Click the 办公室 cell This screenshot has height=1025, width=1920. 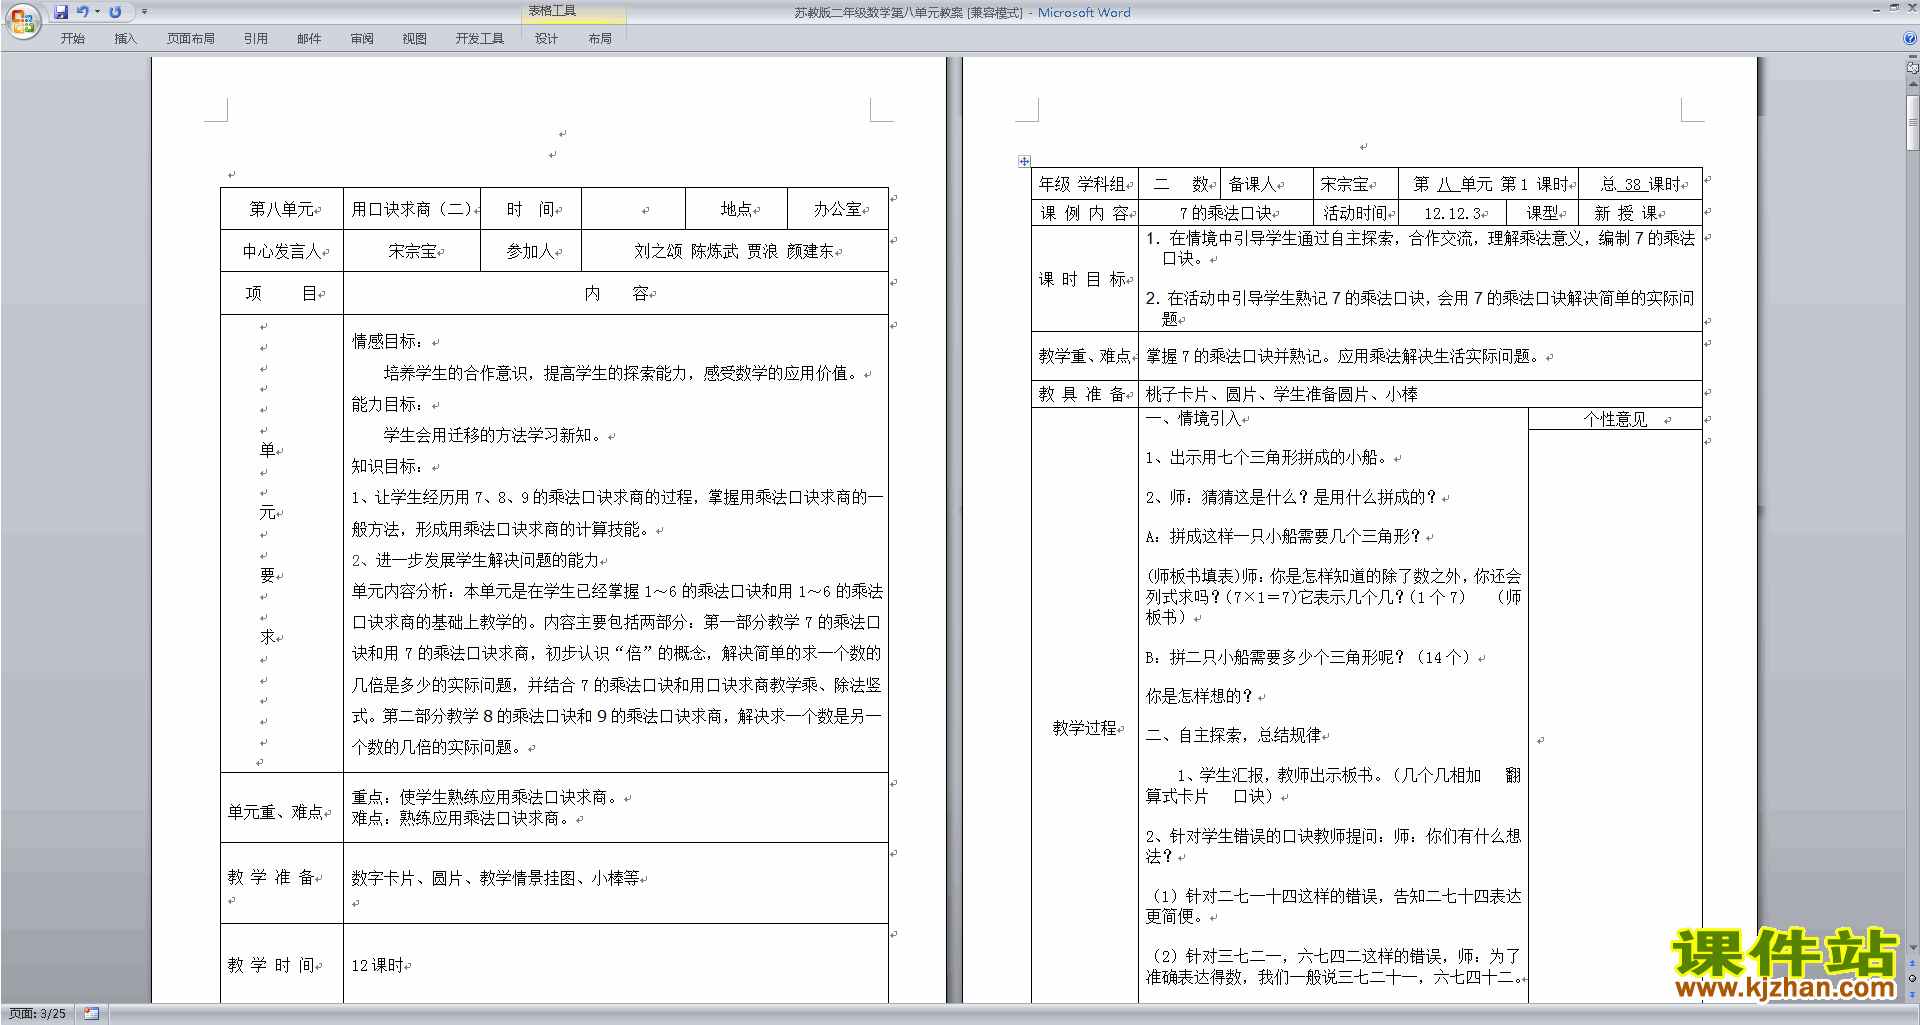[838, 209]
